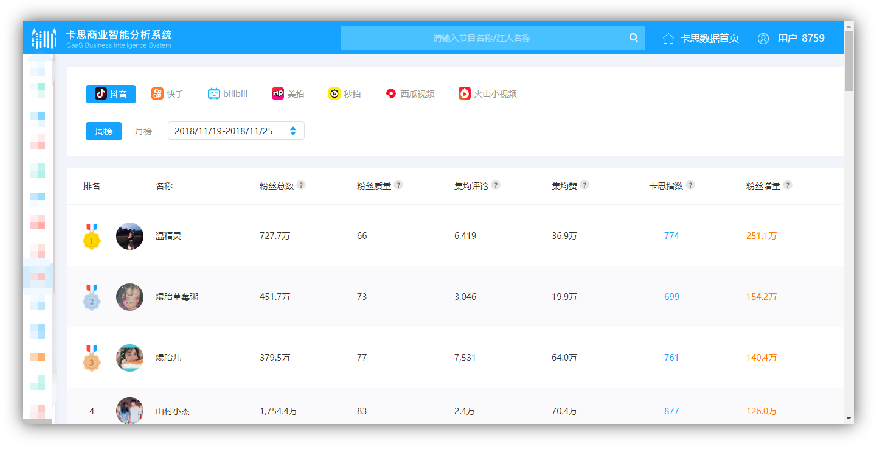Click the help icon next to 集均评论
Image resolution: width=880 pixels, height=450 pixels.
[x=496, y=185]
